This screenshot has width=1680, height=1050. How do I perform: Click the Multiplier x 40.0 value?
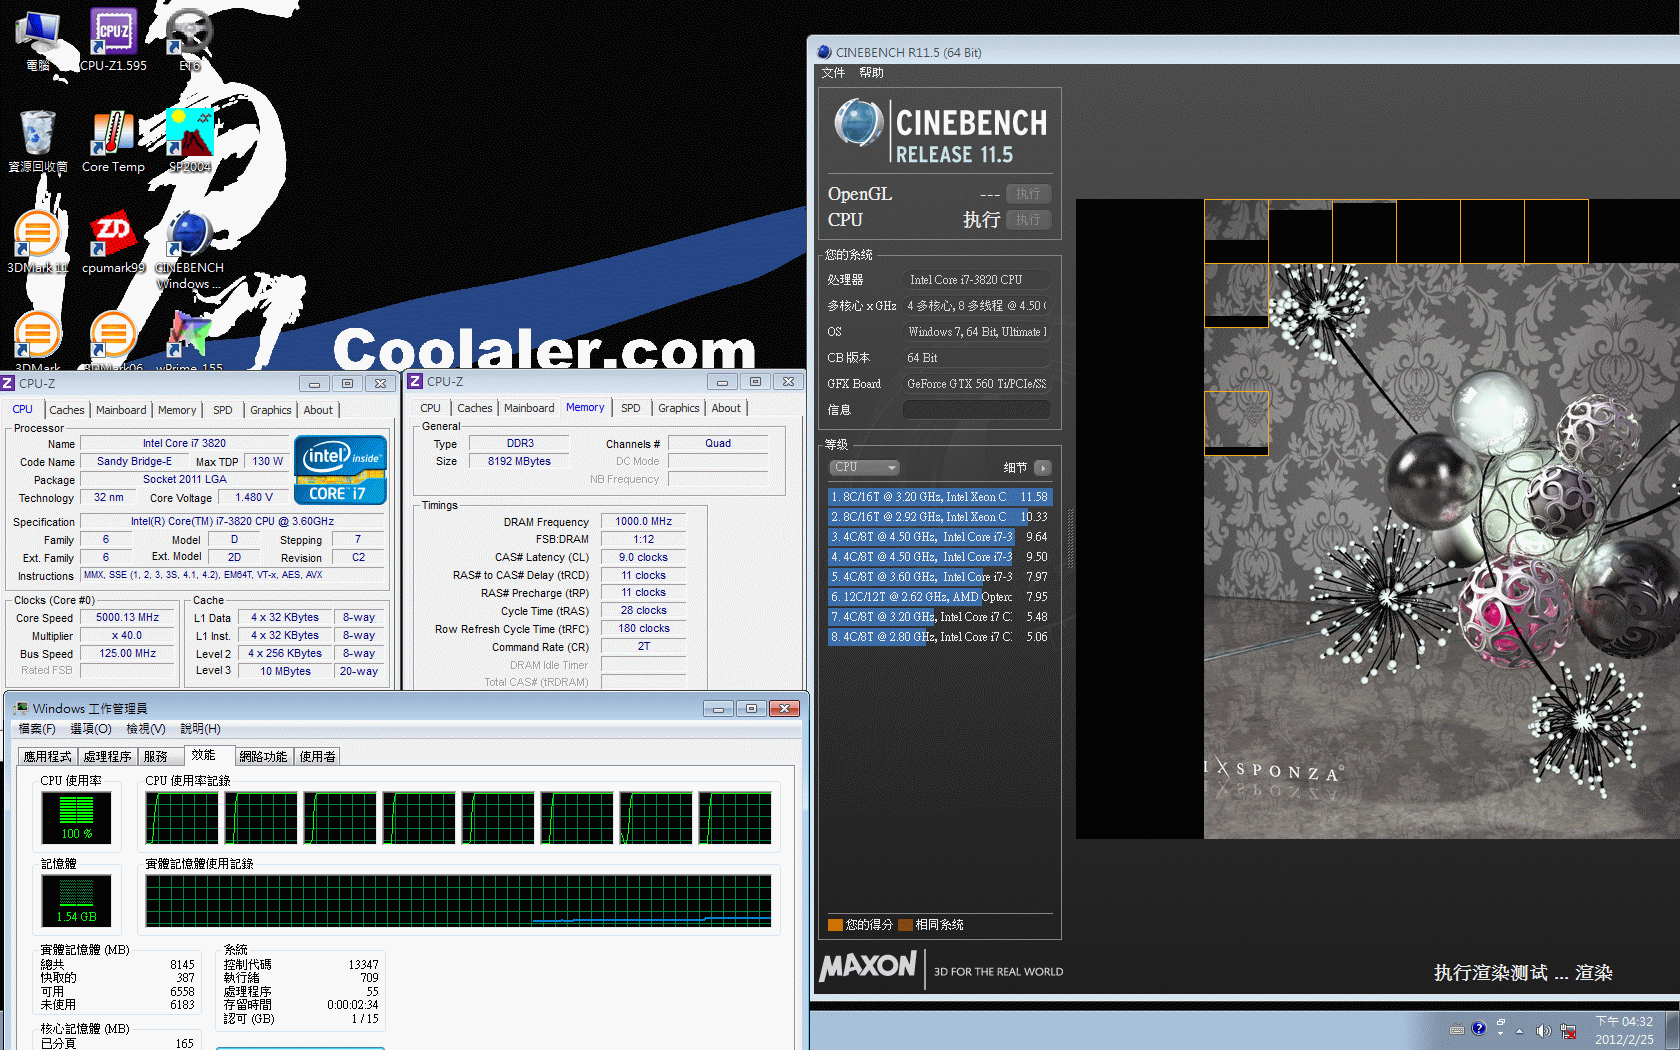[128, 636]
